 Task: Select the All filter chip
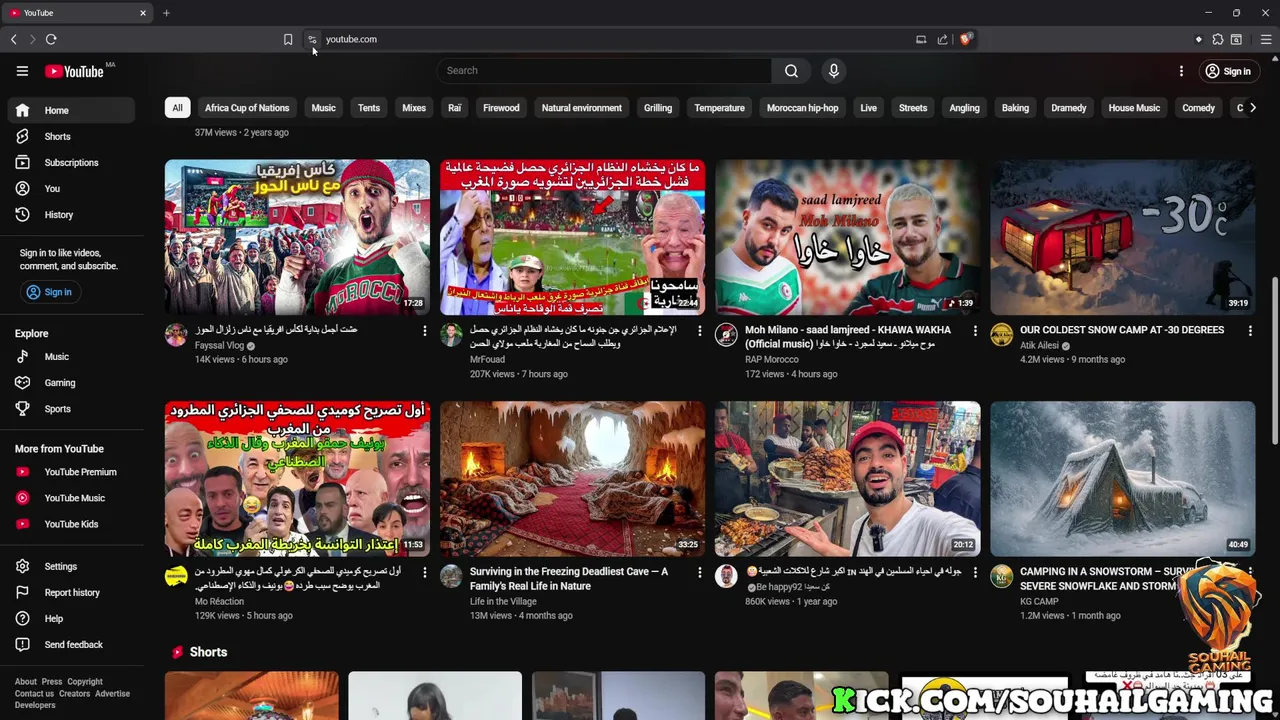pos(177,108)
